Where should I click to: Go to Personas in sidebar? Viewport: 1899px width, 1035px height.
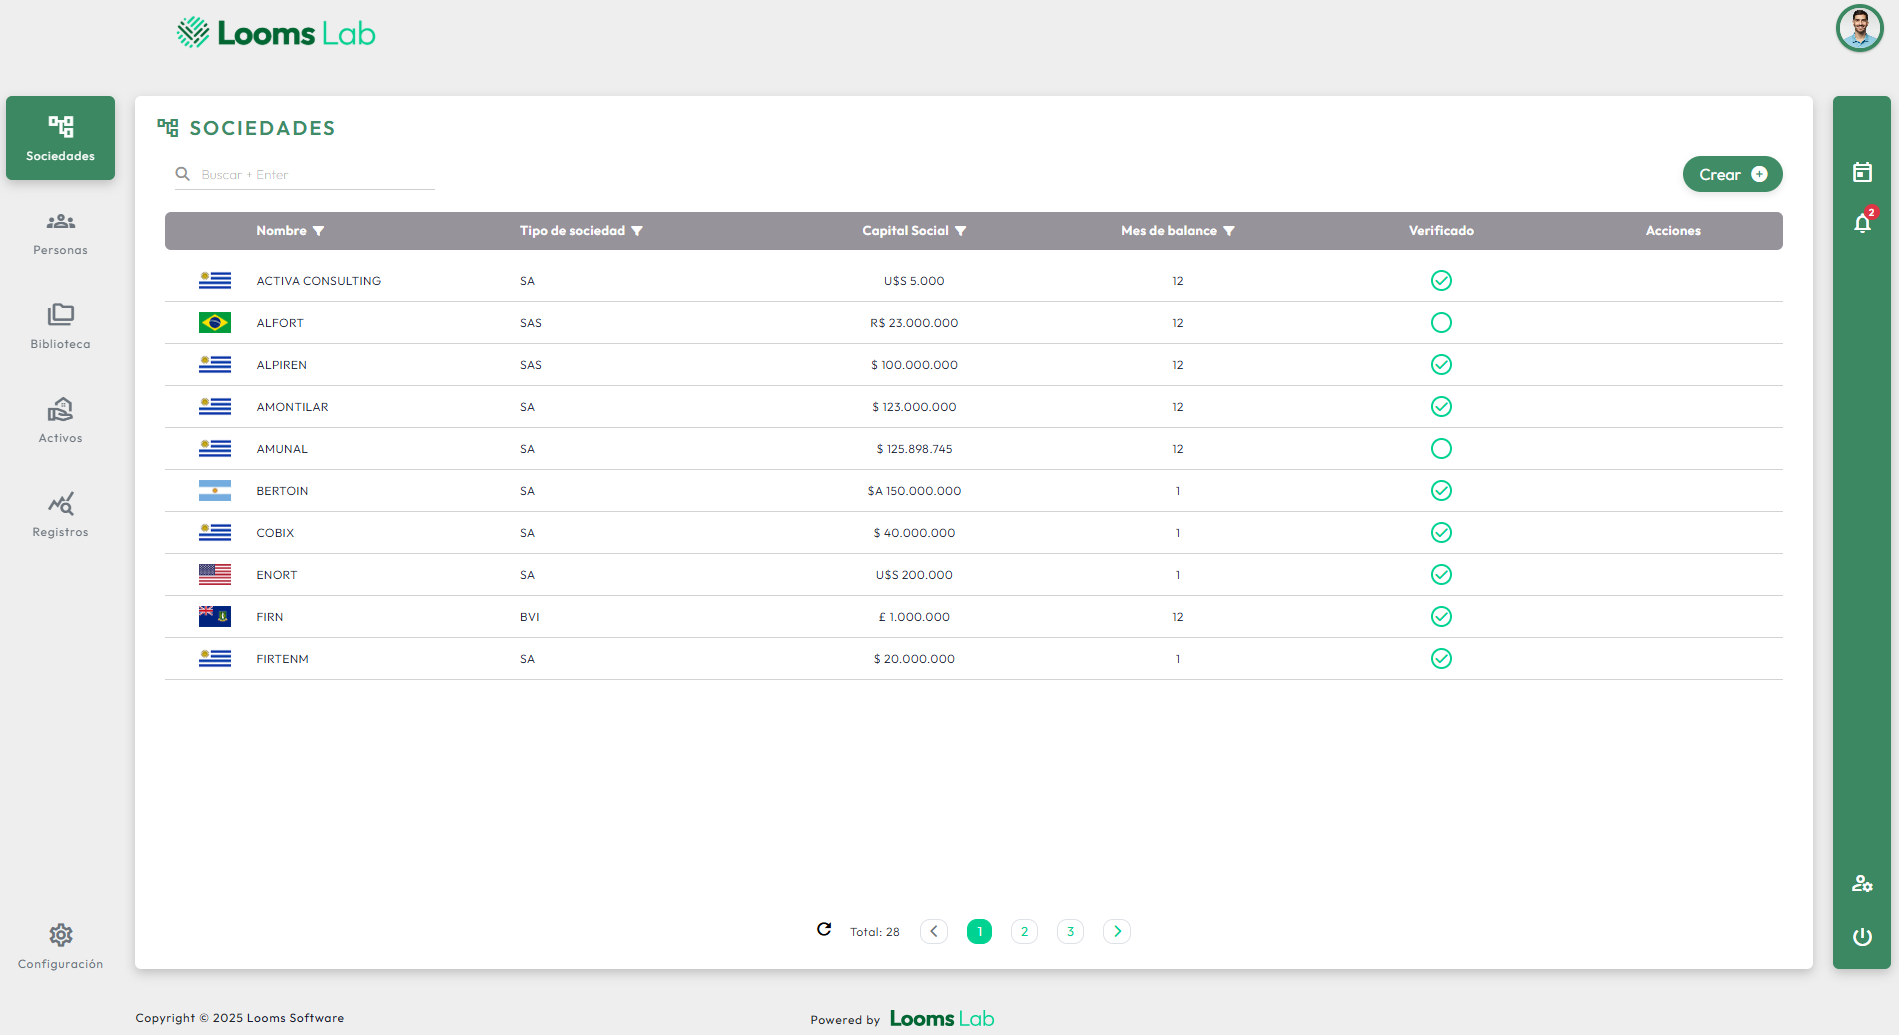click(x=60, y=234)
